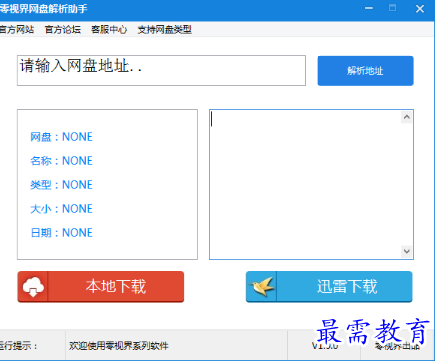Select the 网盘：NONE text

pyautogui.click(x=61, y=137)
